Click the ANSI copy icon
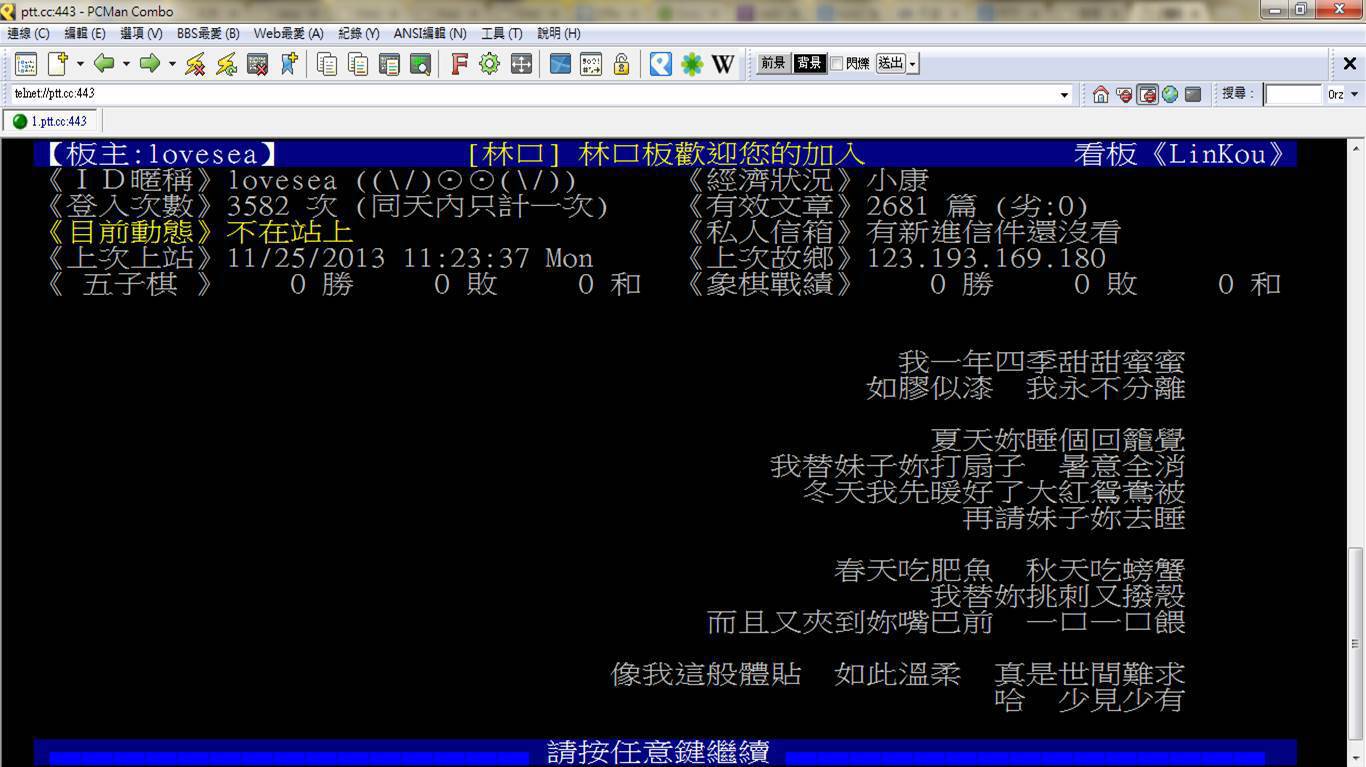Image resolution: width=1366 pixels, height=767 pixels. click(x=388, y=64)
